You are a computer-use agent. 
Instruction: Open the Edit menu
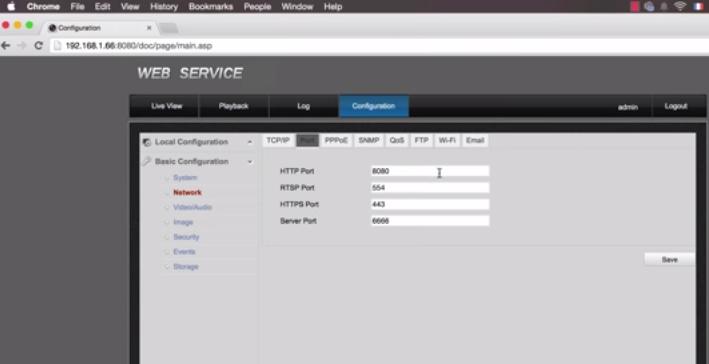point(103,7)
